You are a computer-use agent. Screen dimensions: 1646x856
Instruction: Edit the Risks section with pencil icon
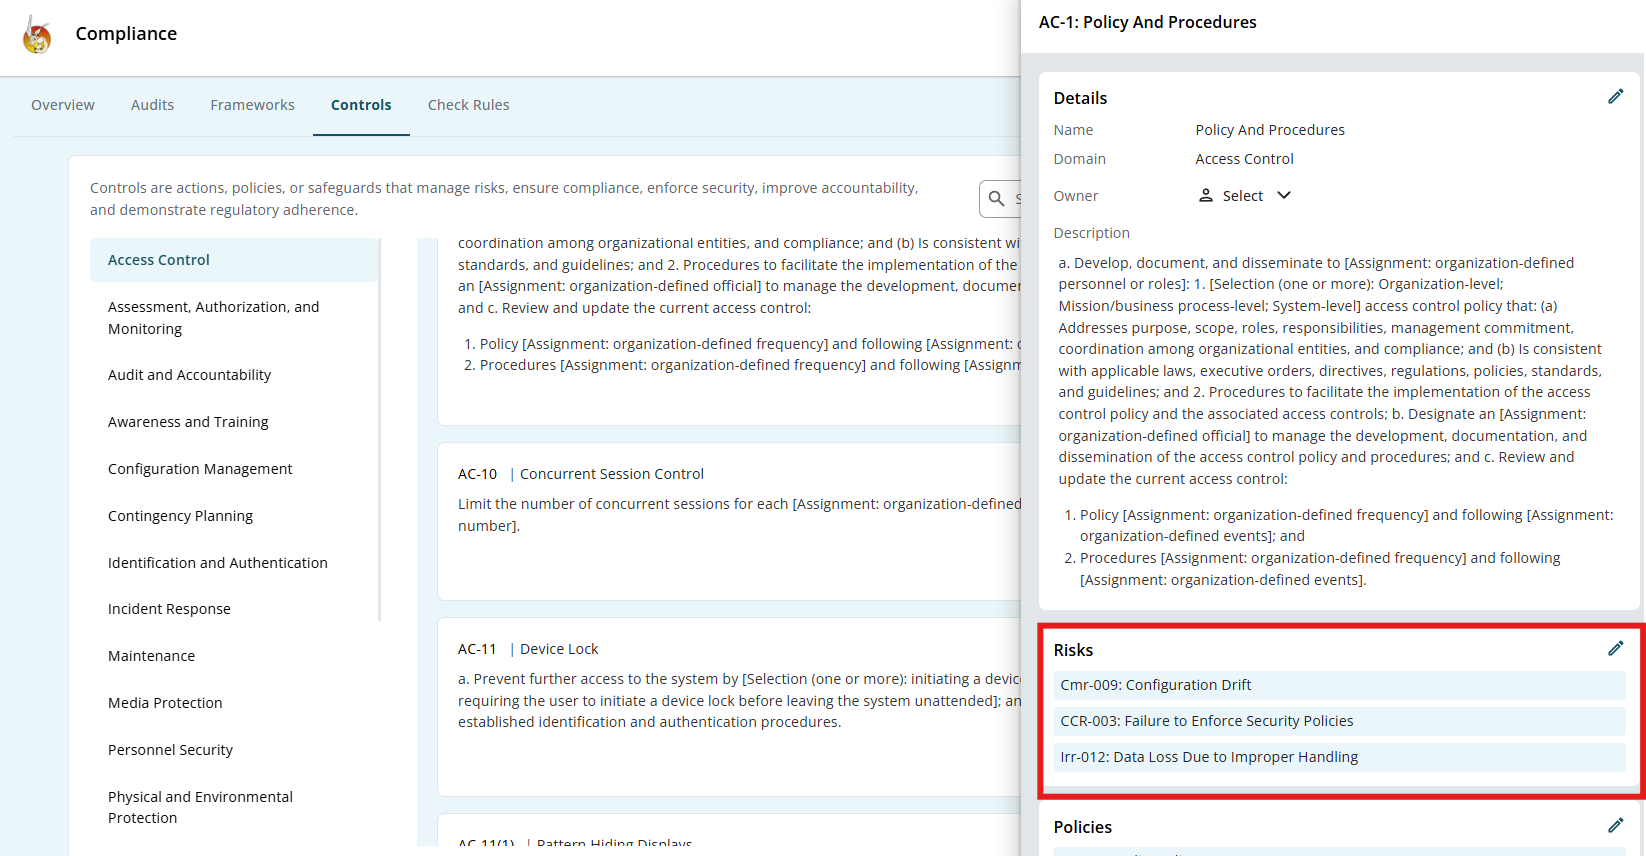(1615, 649)
